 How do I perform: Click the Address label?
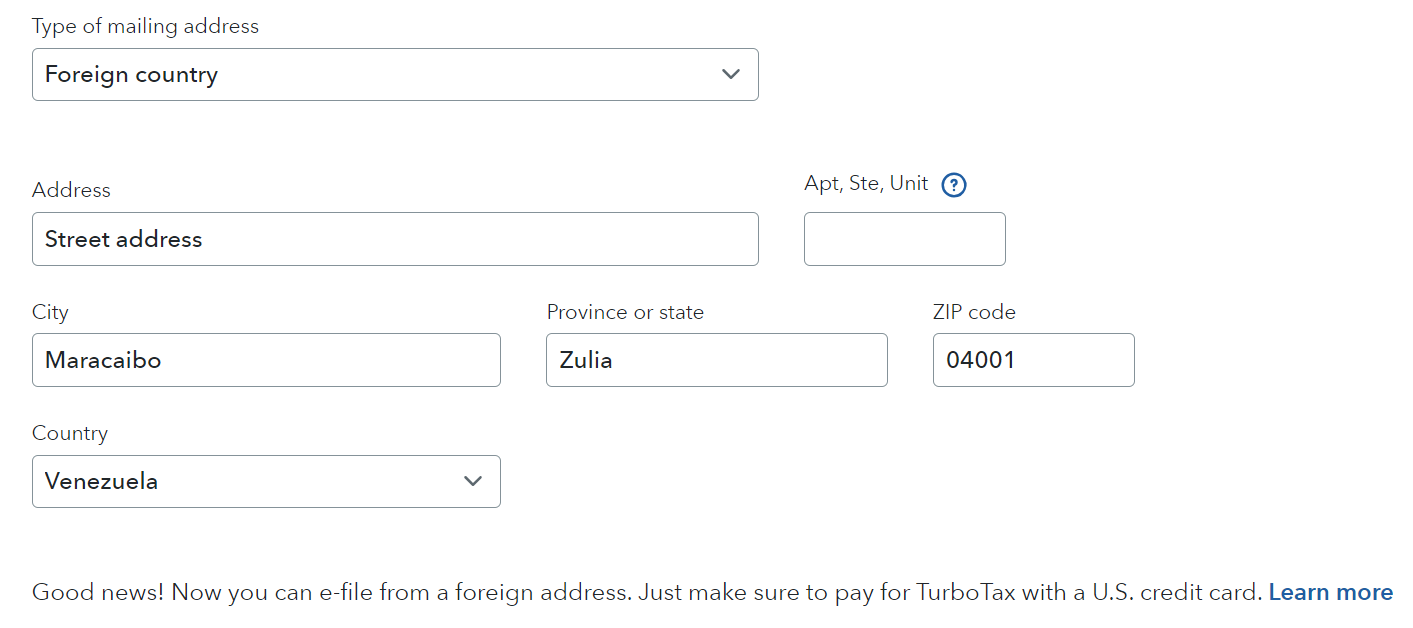pyautogui.click(x=71, y=190)
